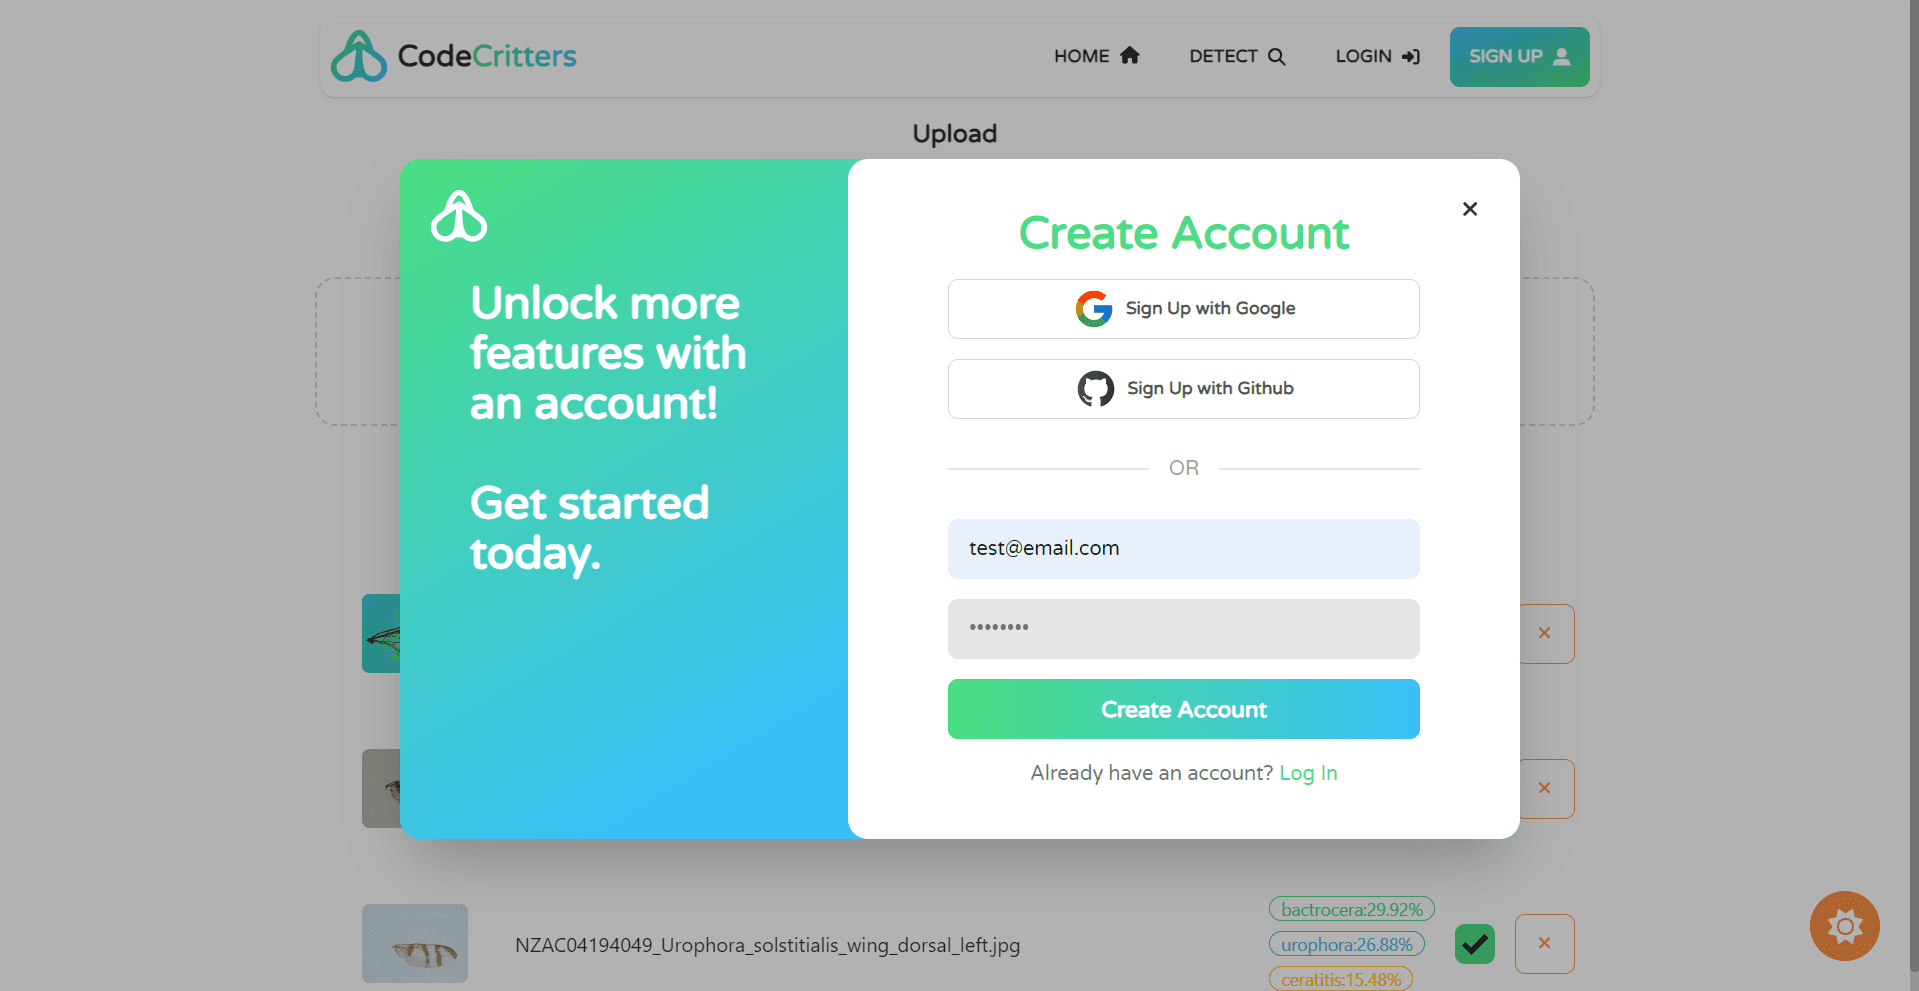The image size is (1919, 991).
Task: Toggle the green checkmark for Urophora image
Action: coord(1474,943)
